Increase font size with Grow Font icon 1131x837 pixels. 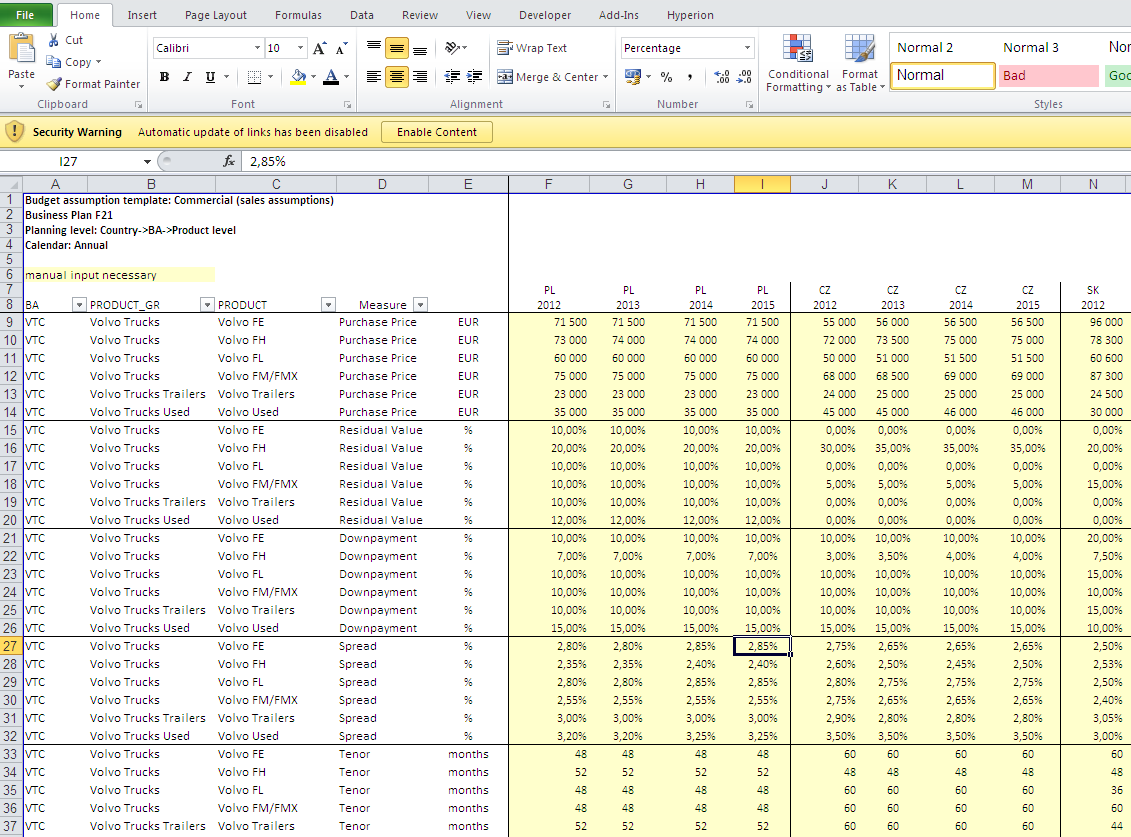pos(320,48)
